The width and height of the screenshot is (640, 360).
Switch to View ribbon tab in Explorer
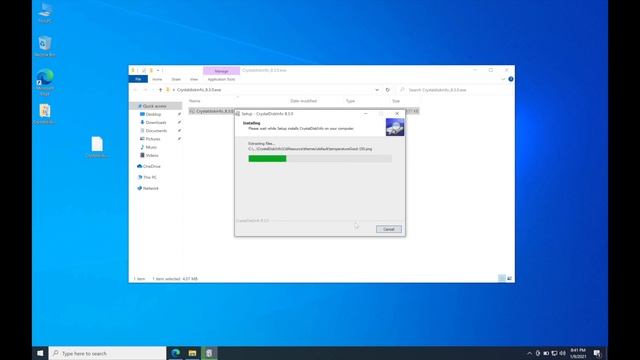194,79
